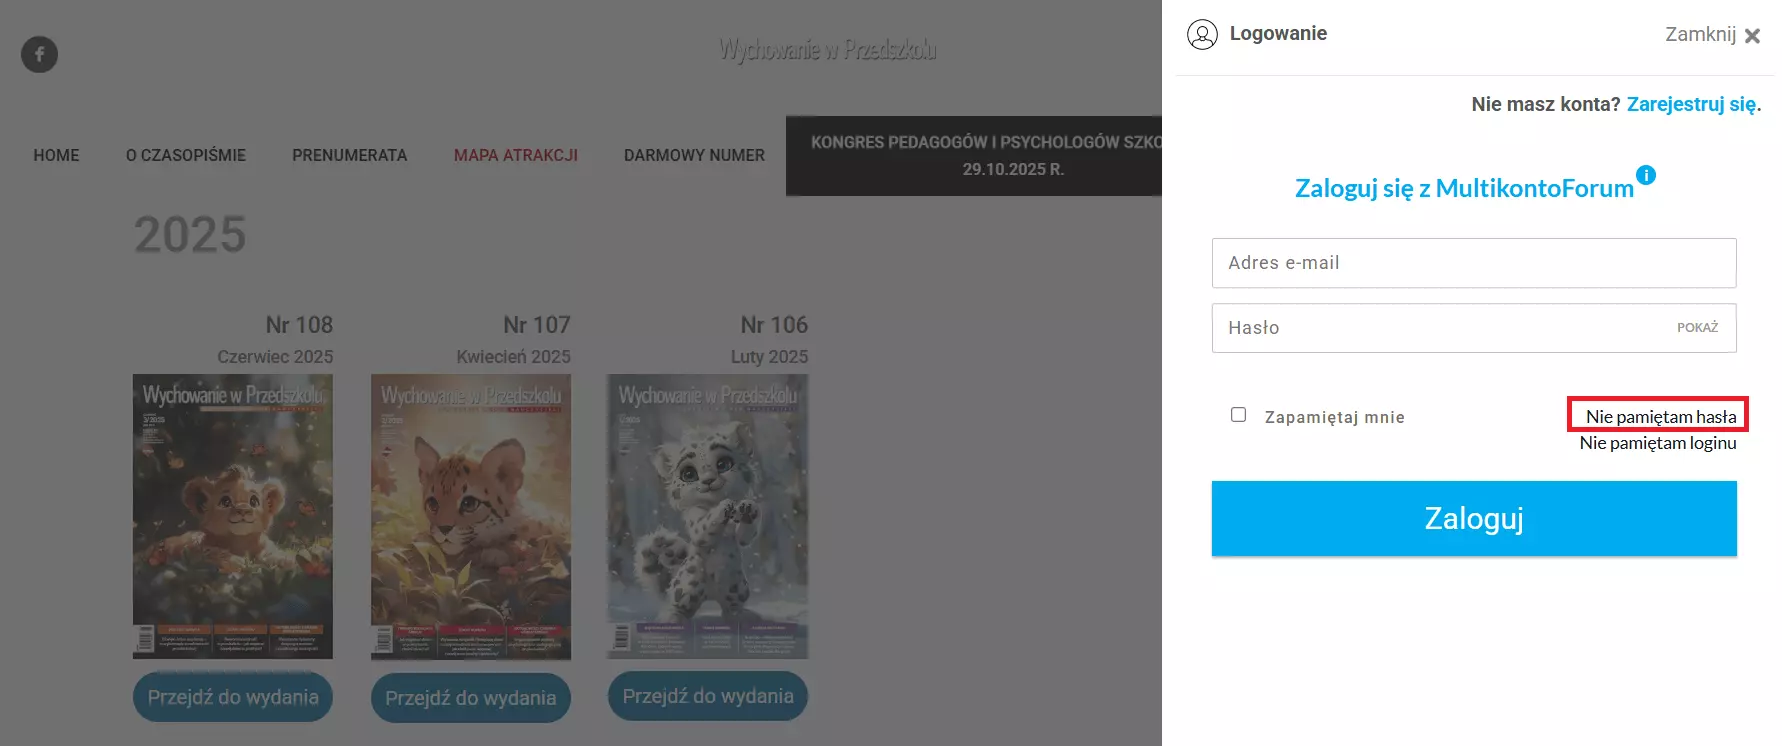Click Przejdź do wydania under Nr 107
Viewport: 1782px width, 746px height.
pos(471,698)
